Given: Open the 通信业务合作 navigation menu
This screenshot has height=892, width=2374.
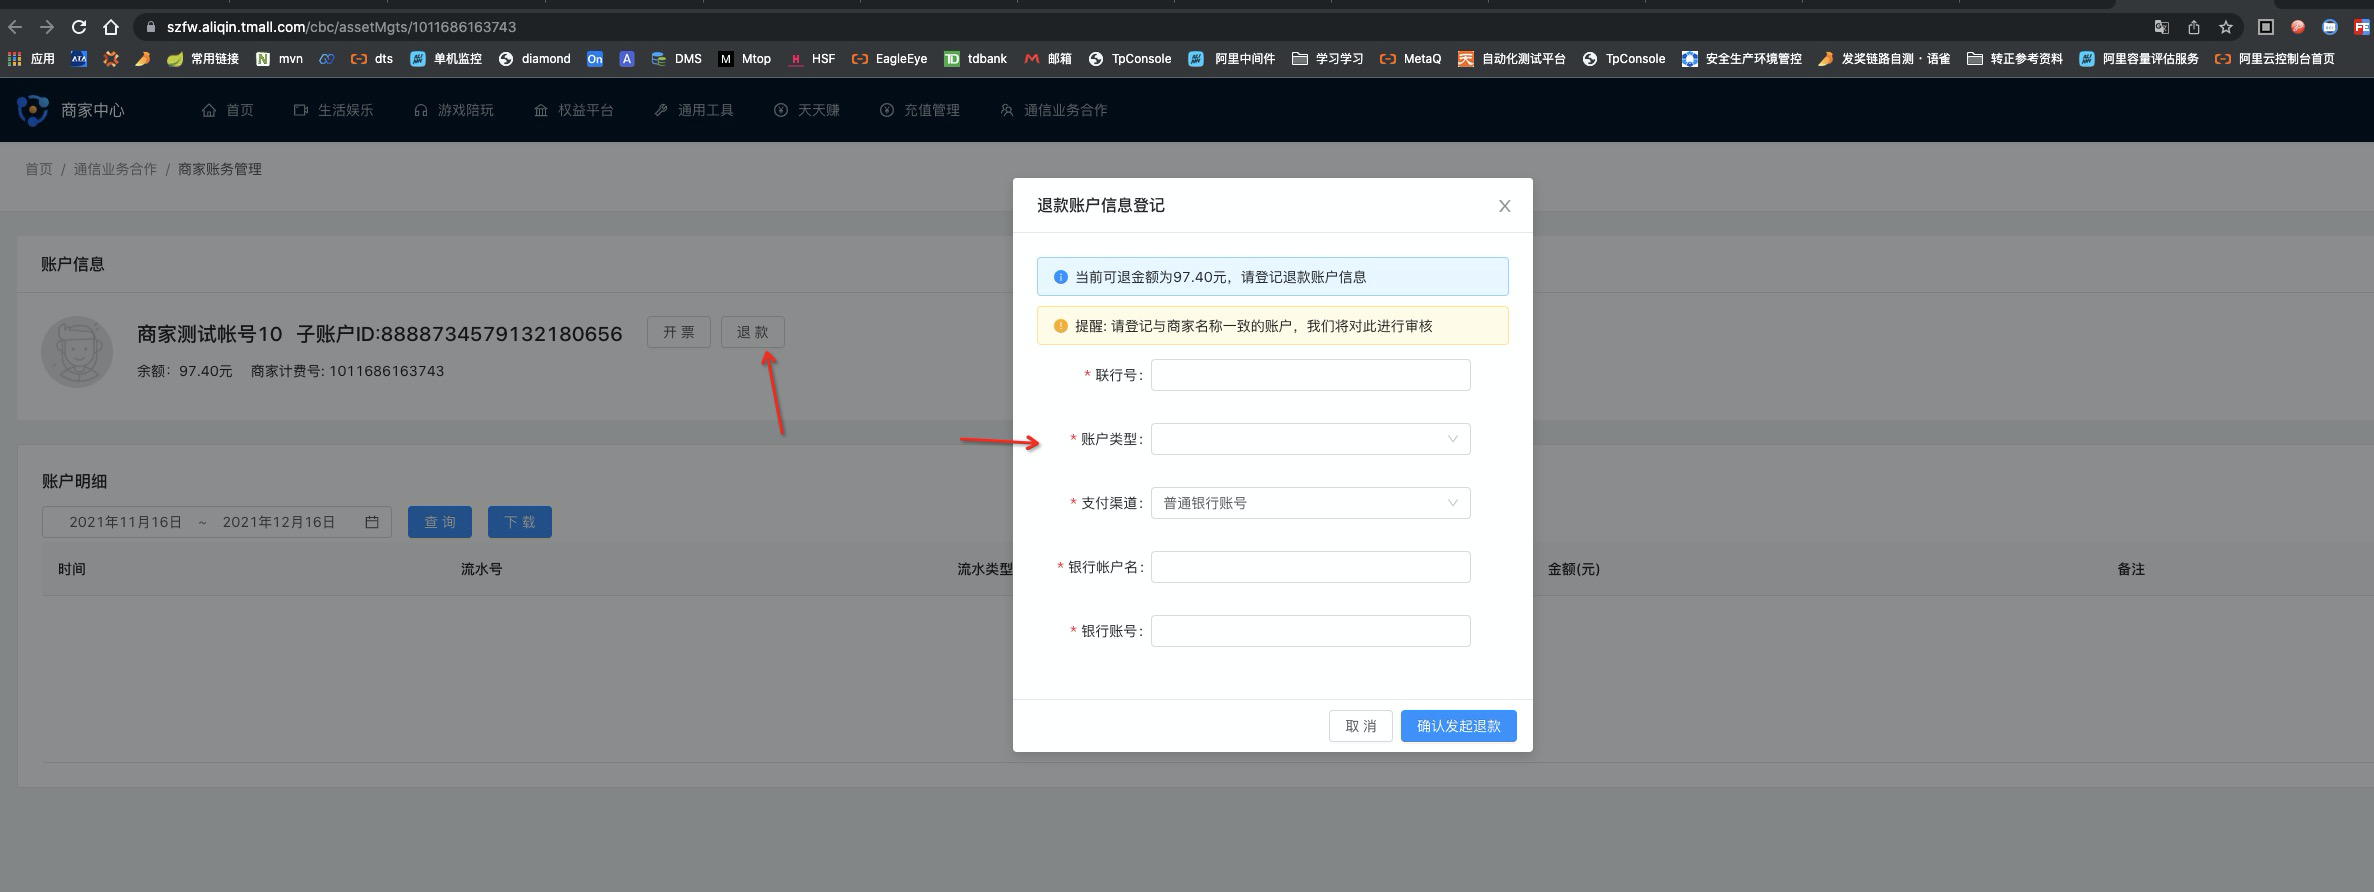Looking at the screenshot, I should (1054, 110).
